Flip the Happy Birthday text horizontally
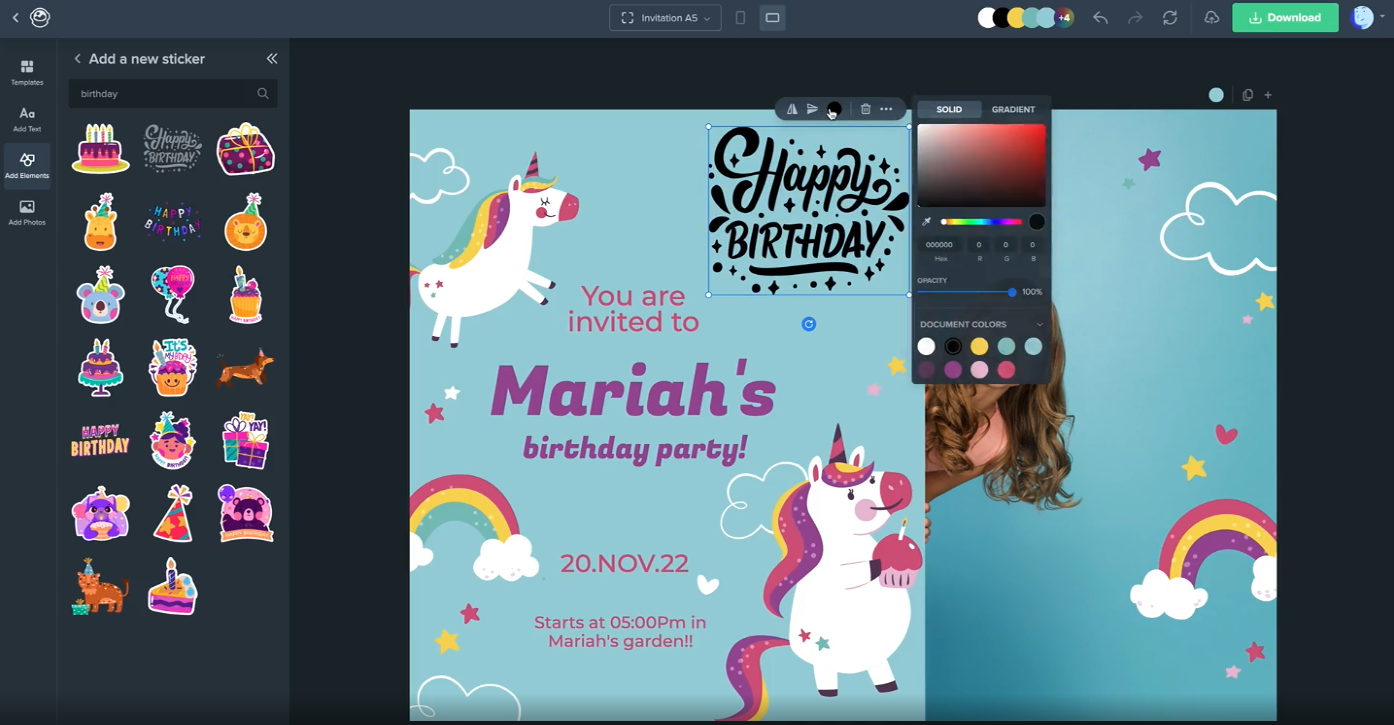The height and width of the screenshot is (725, 1394). point(791,109)
